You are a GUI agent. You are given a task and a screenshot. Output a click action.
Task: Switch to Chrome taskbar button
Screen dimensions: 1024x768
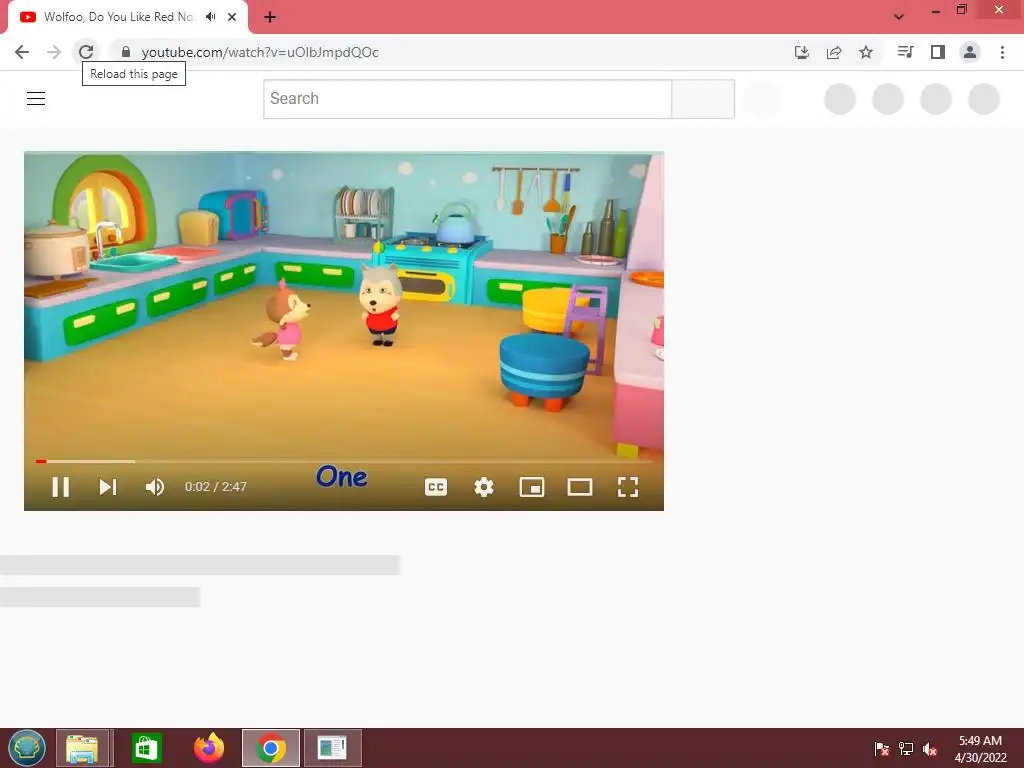271,748
